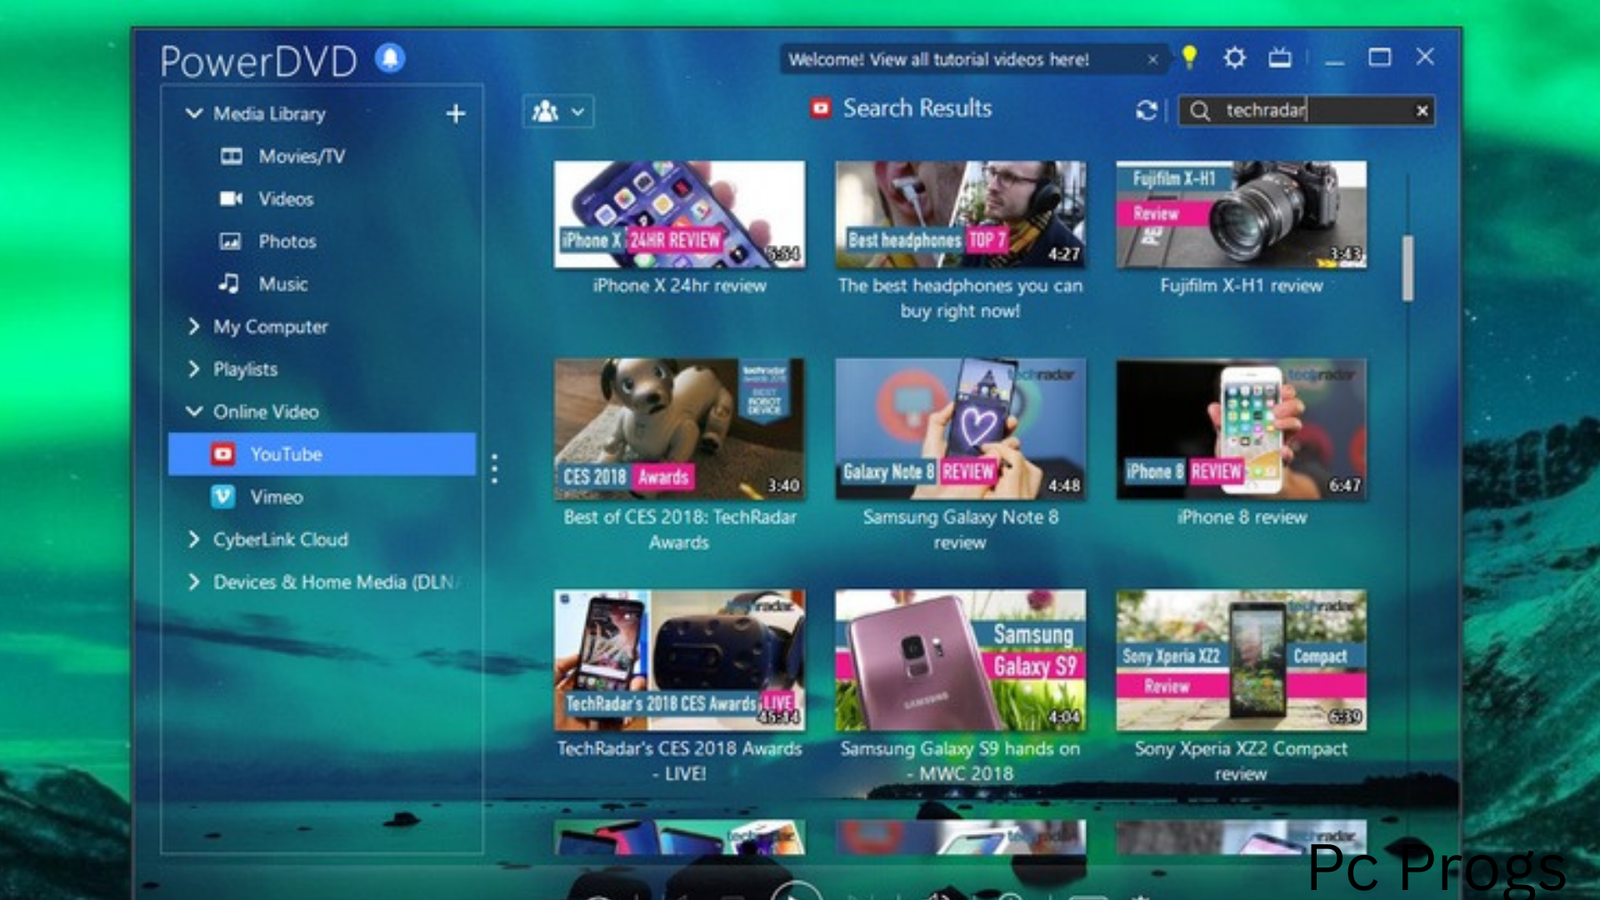Viewport: 1600px width, 900px height.
Task: Play the Samsung Galaxy S9 thumbnail
Action: pos(960,660)
